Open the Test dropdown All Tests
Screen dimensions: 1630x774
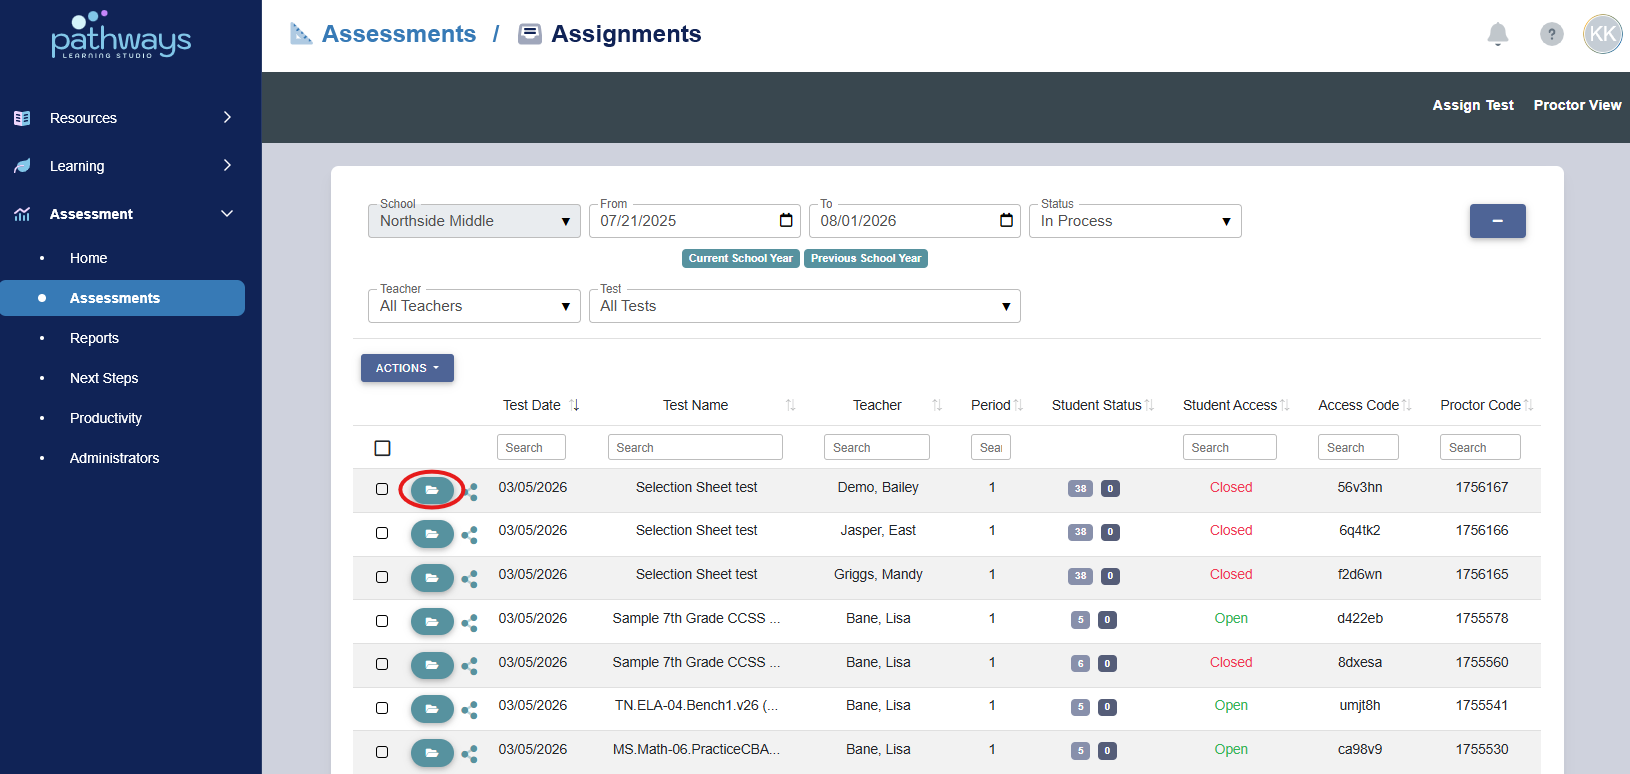pos(805,306)
